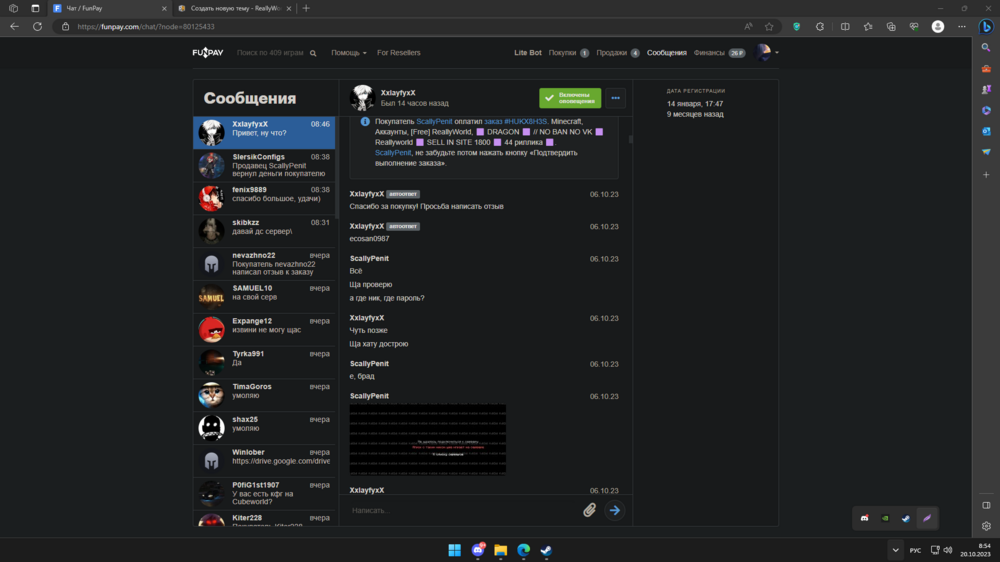Click the sidebar plus add icon
1000x562 pixels.
click(x=986, y=175)
